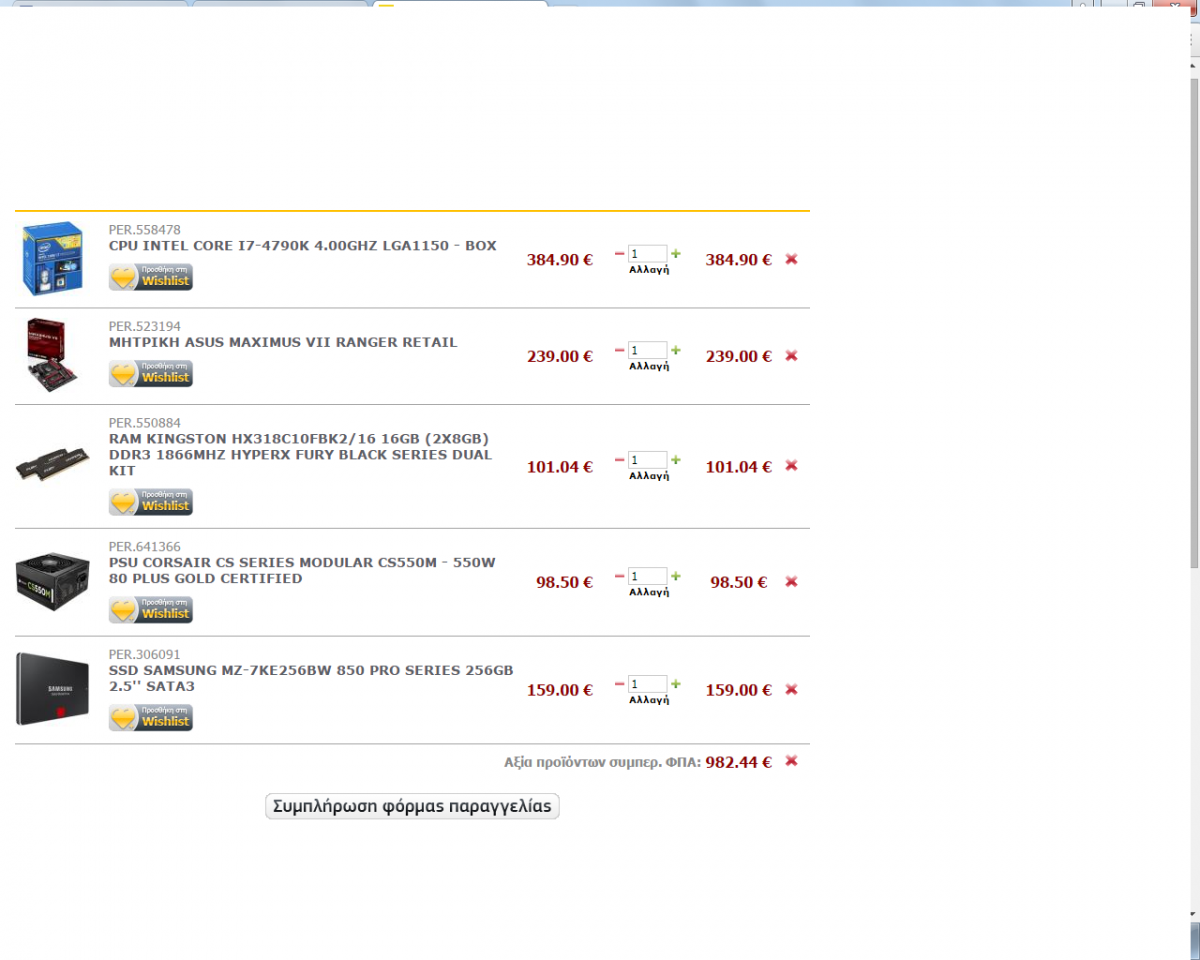This screenshot has width=1200, height=960.
Task: Select product code PER.558478
Action: point(145,230)
